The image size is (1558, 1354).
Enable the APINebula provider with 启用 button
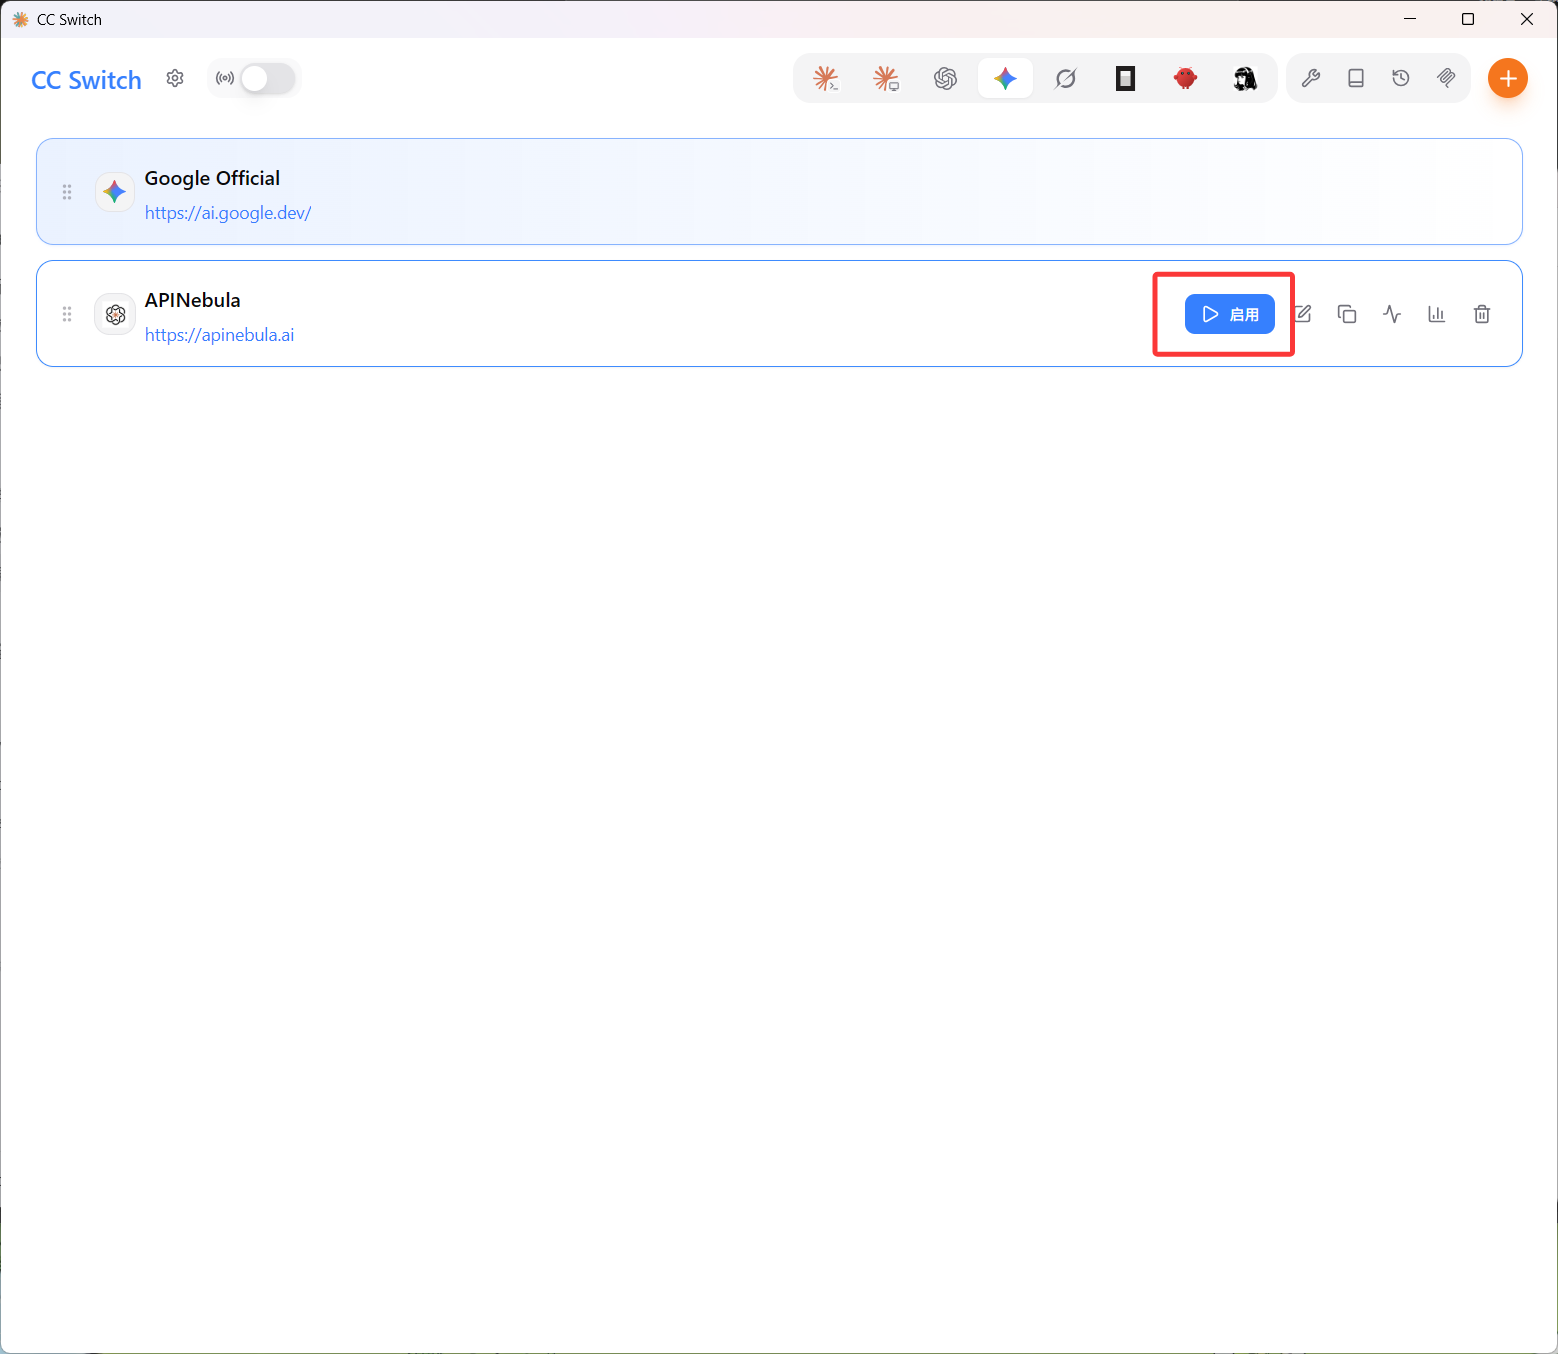(x=1230, y=314)
